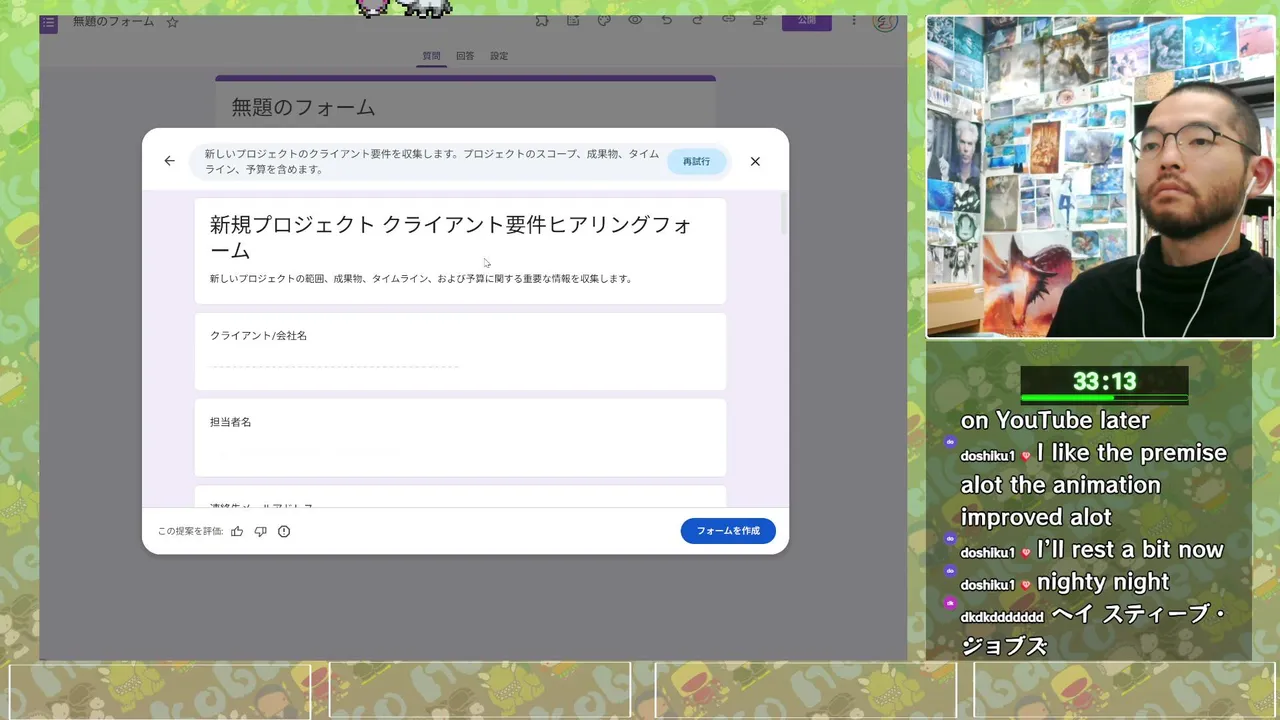Go back with the dialog's left arrow
1280x720 pixels.
(x=169, y=161)
